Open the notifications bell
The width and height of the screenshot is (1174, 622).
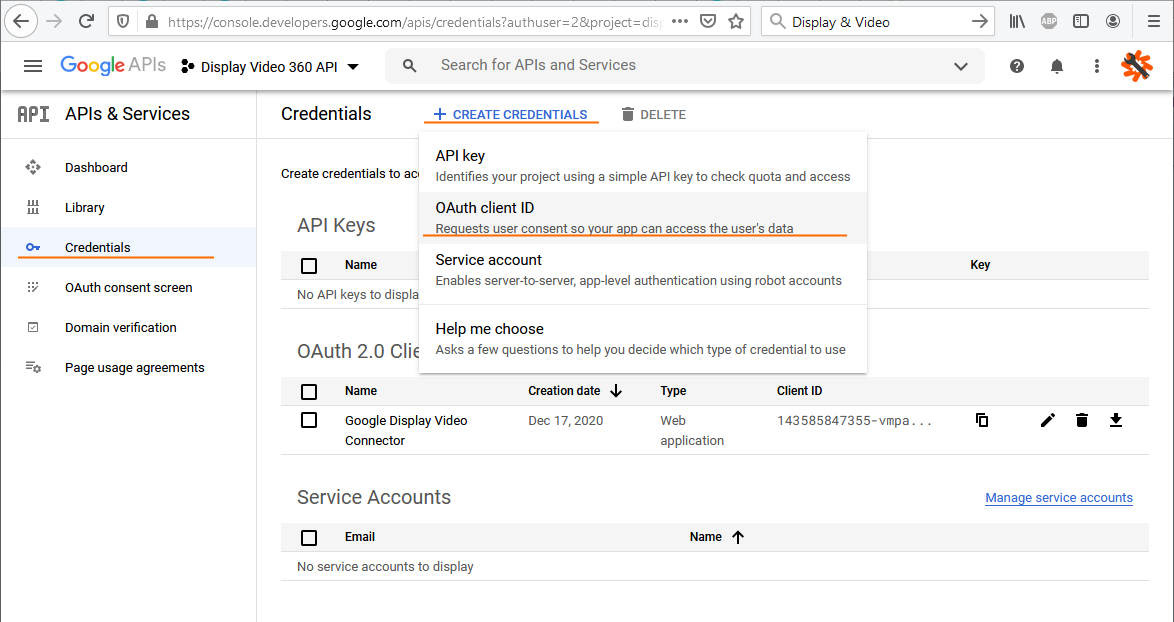point(1057,66)
